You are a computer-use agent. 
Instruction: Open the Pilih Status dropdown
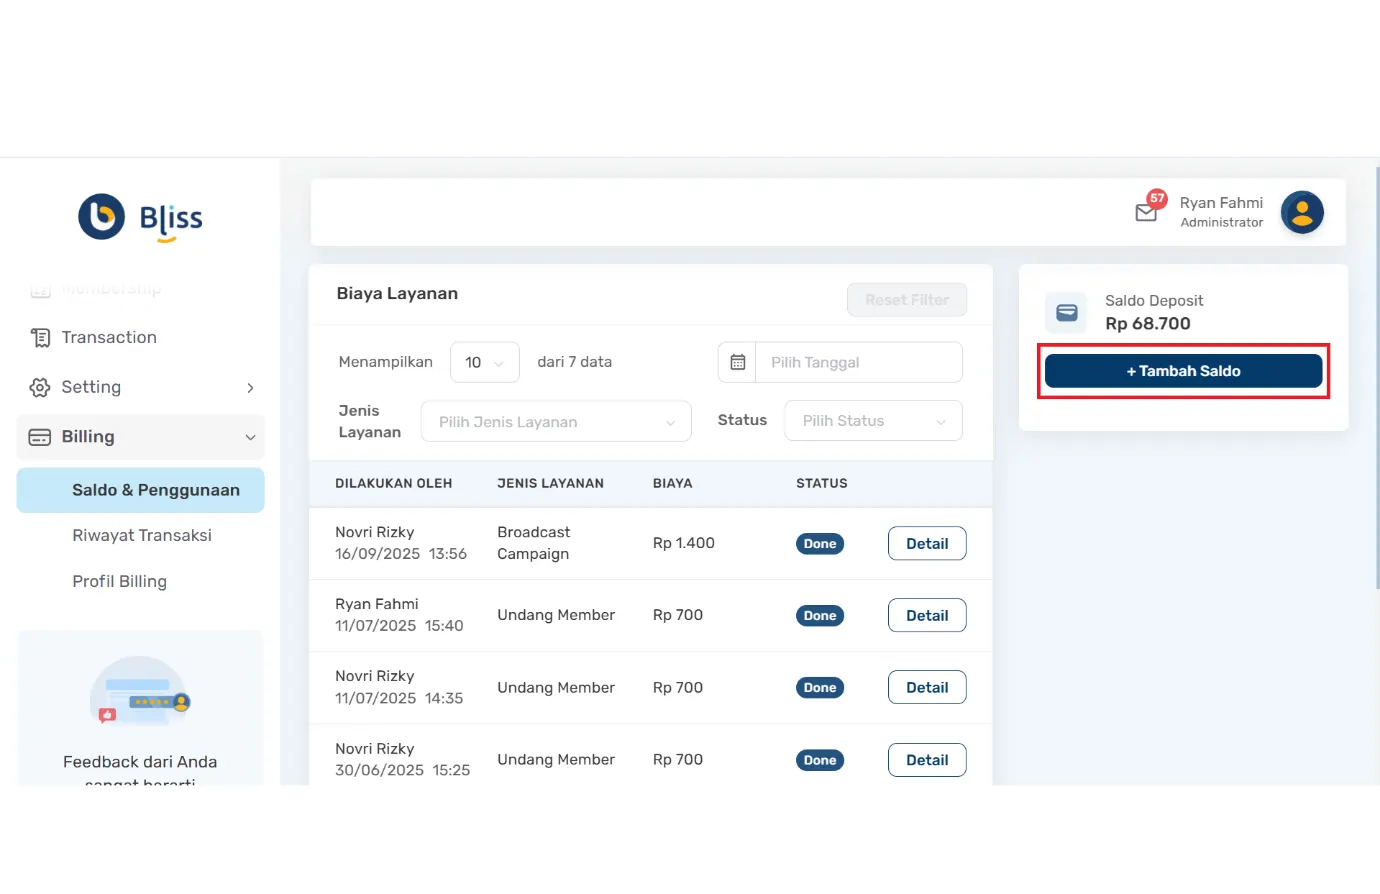tap(873, 421)
